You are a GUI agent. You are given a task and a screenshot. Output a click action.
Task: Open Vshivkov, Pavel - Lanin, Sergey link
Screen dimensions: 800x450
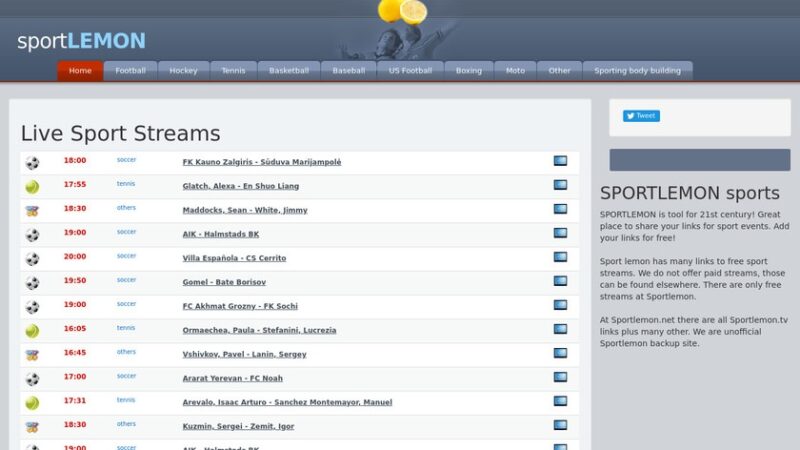point(244,354)
